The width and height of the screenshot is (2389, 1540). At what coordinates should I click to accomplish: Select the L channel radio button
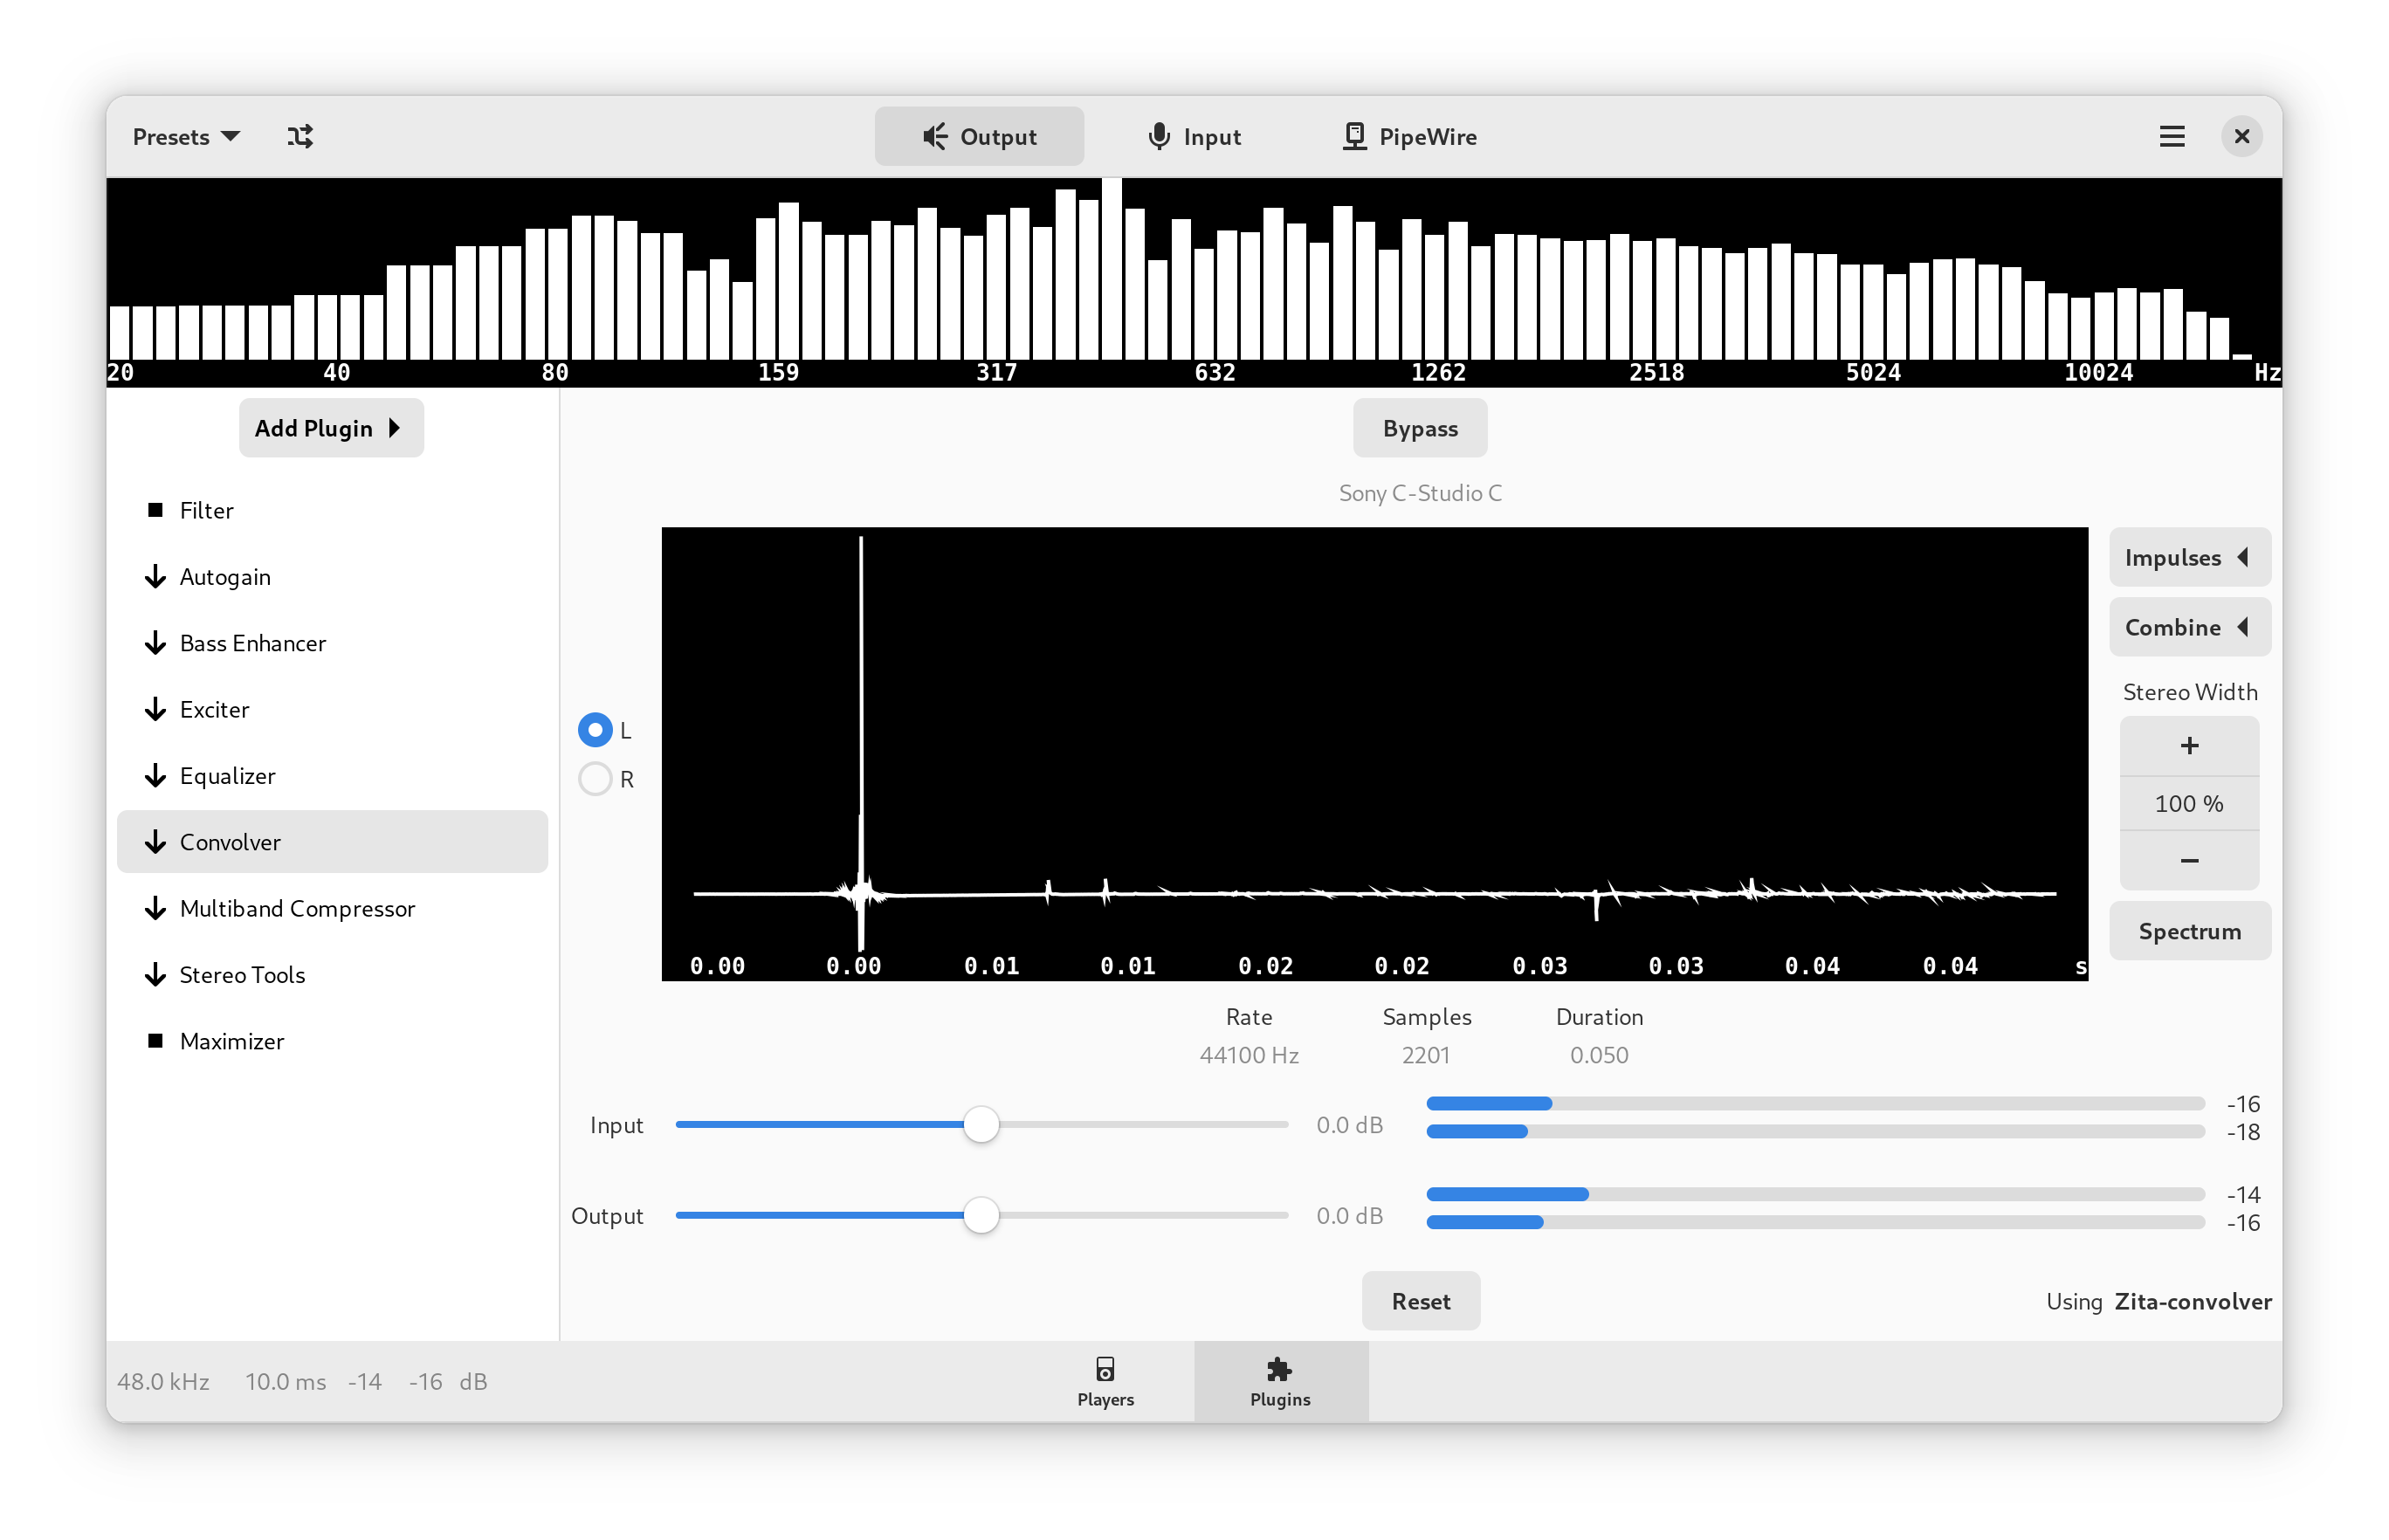595,730
